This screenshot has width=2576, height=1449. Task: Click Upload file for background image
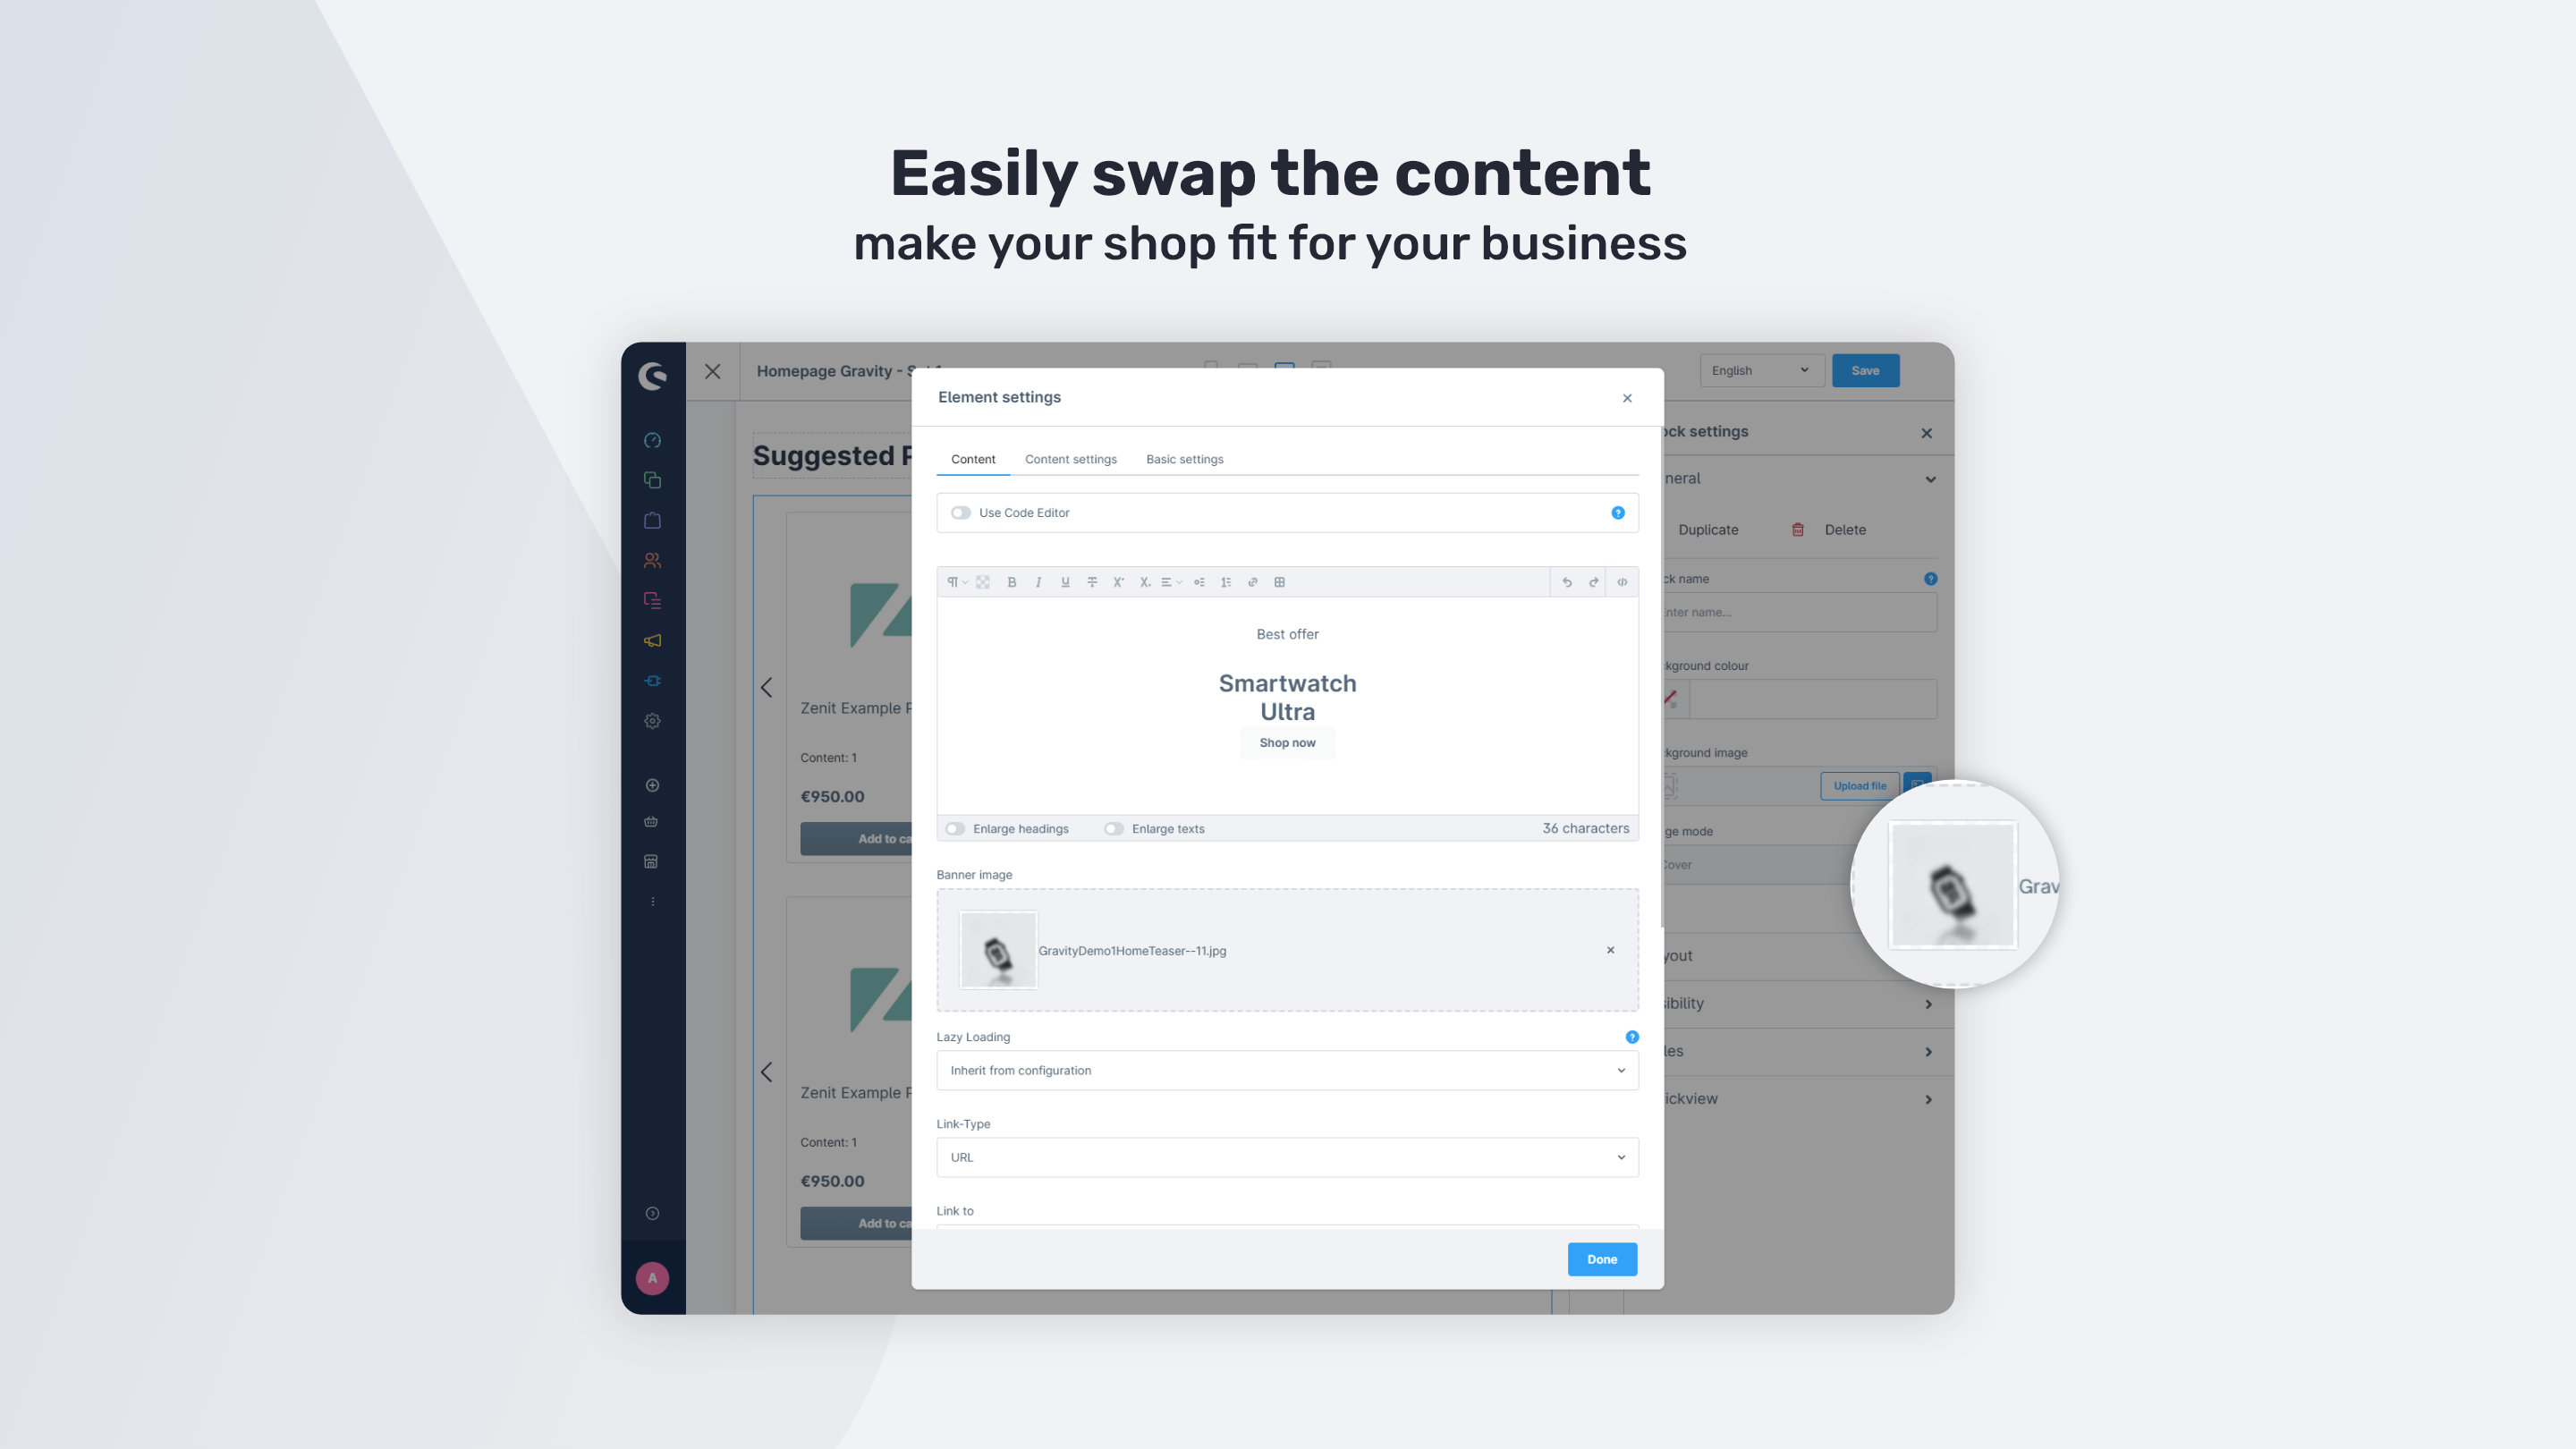click(x=1860, y=784)
